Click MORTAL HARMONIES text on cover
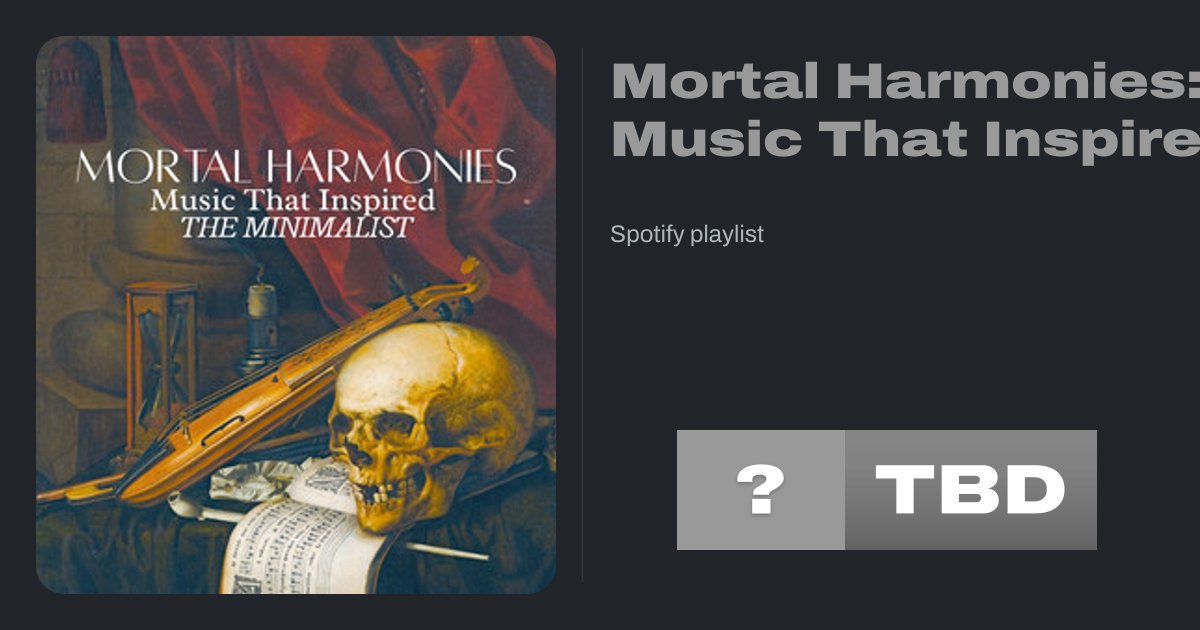 tap(296, 166)
